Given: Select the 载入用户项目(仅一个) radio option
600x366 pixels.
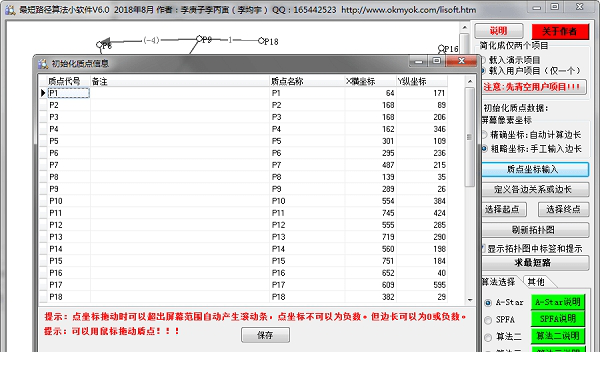Looking at the screenshot, I should click(x=484, y=71).
